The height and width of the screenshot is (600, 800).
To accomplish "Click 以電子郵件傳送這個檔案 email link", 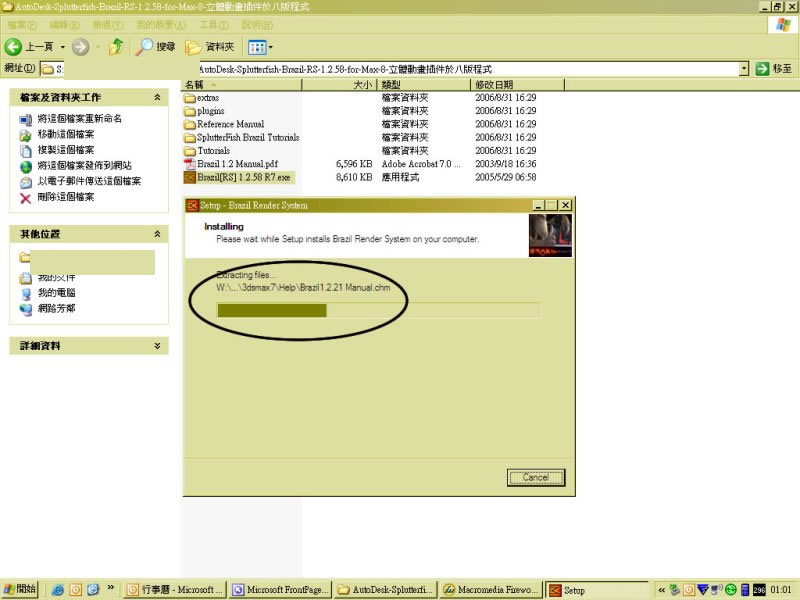I will point(89,181).
